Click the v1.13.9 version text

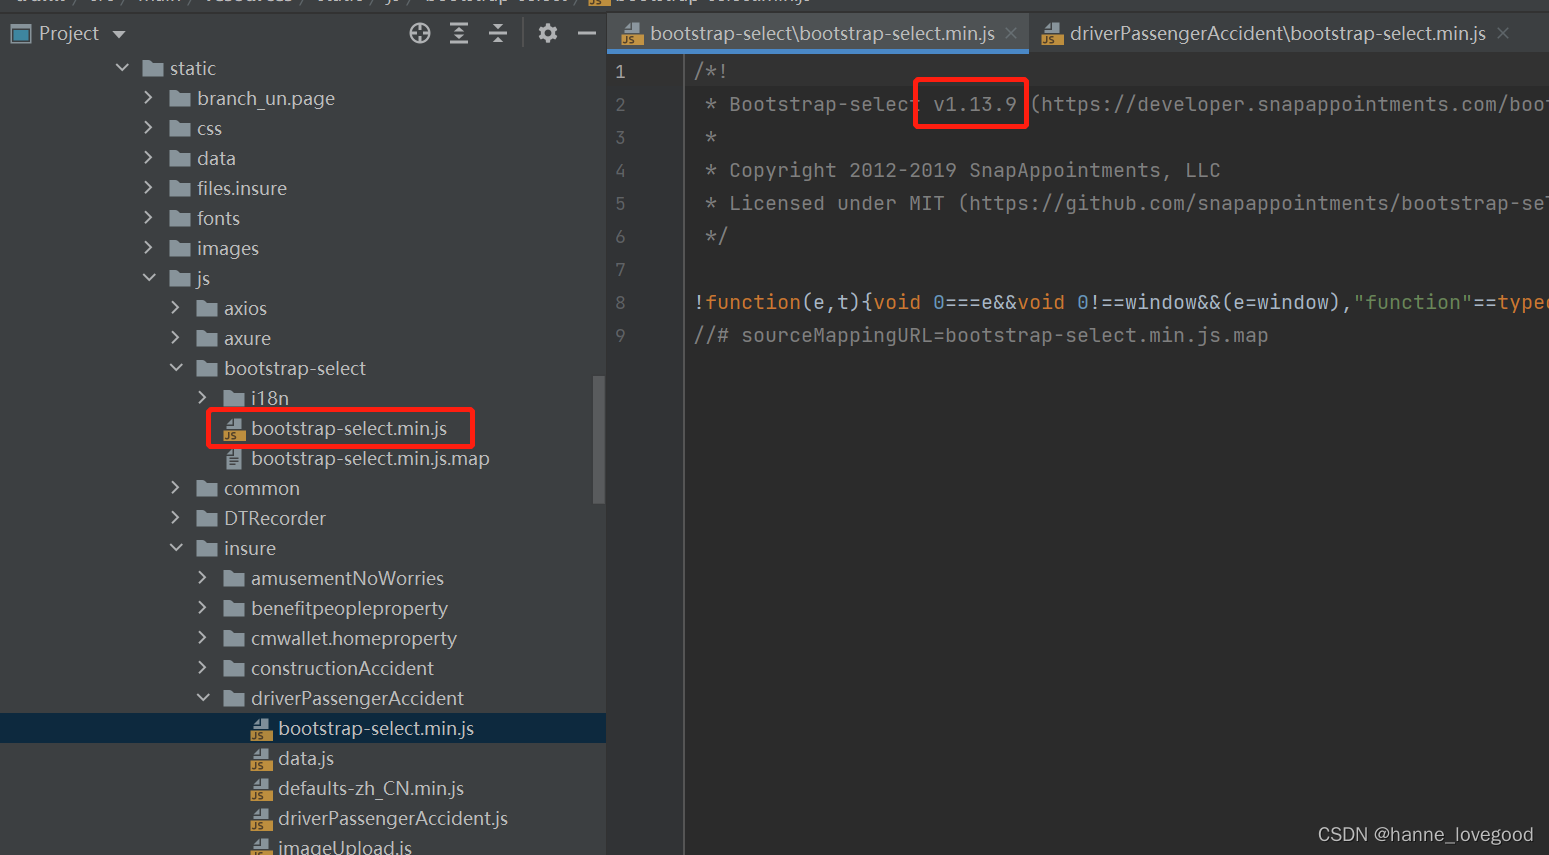click(975, 104)
